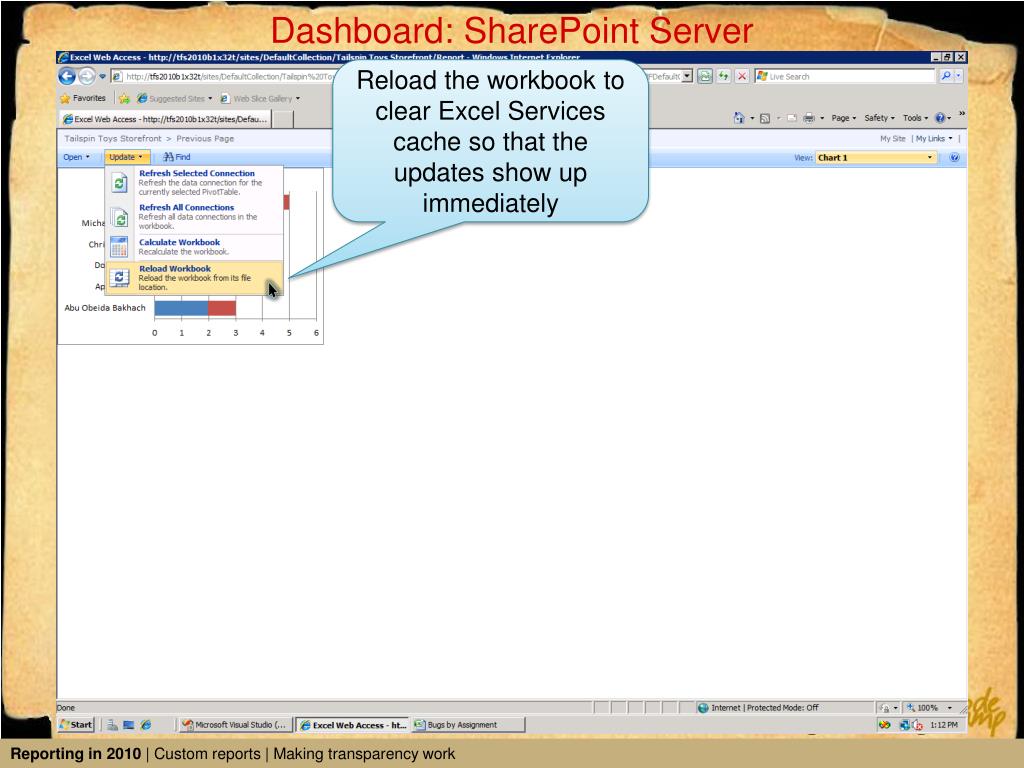This screenshot has height=768, width=1024.
Task: Follow the Previous Page breadcrumb link
Action: tap(205, 138)
